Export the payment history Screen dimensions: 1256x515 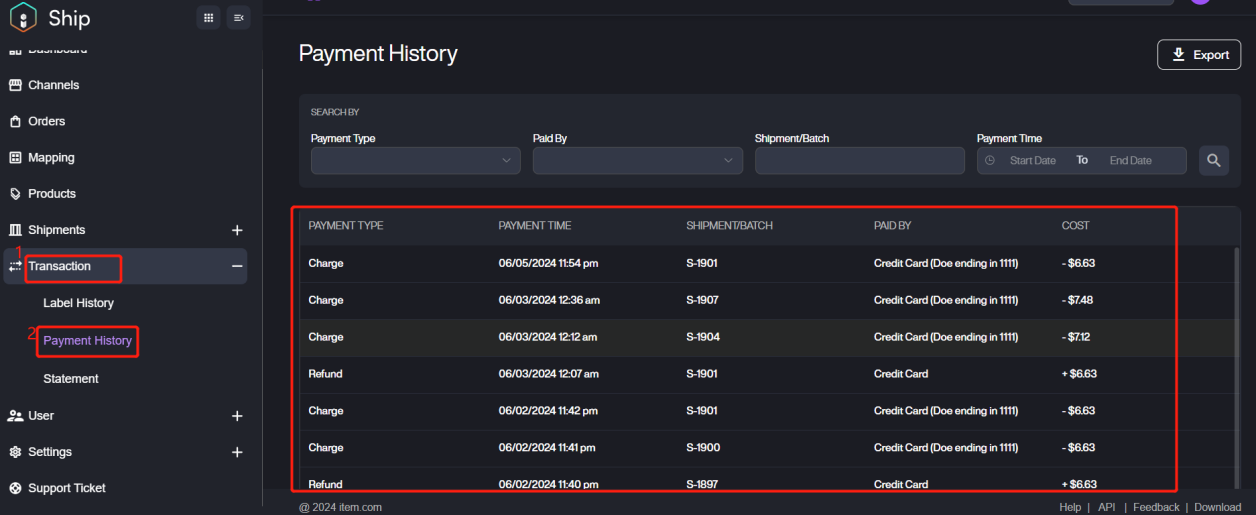coord(1198,55)
